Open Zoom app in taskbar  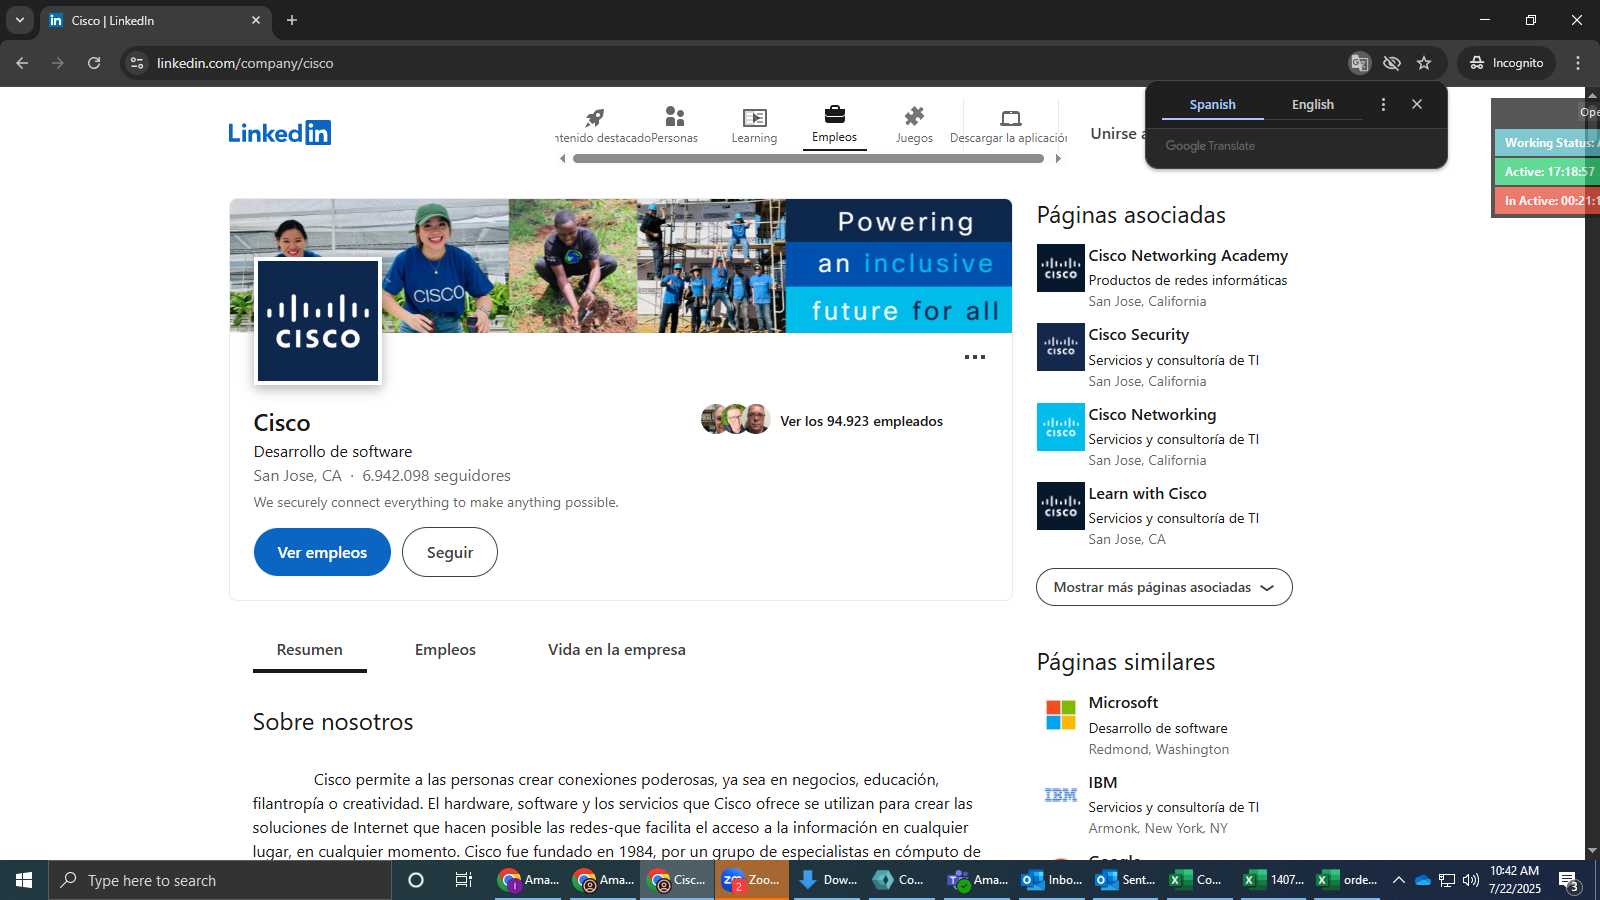click(752, 880)
